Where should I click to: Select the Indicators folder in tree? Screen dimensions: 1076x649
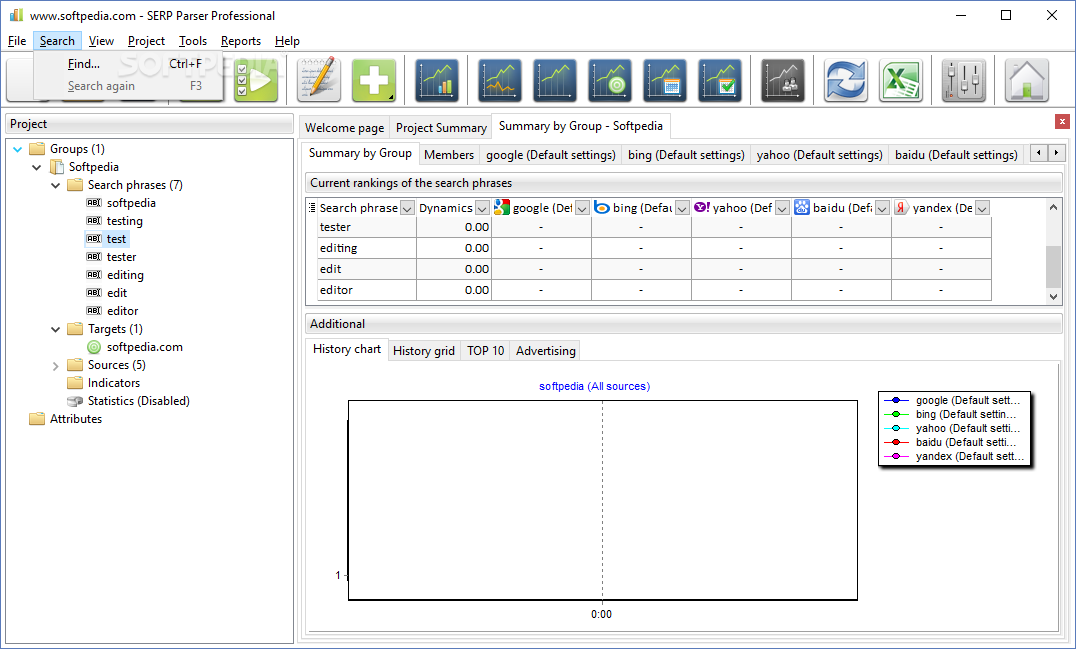click(114, 383)
